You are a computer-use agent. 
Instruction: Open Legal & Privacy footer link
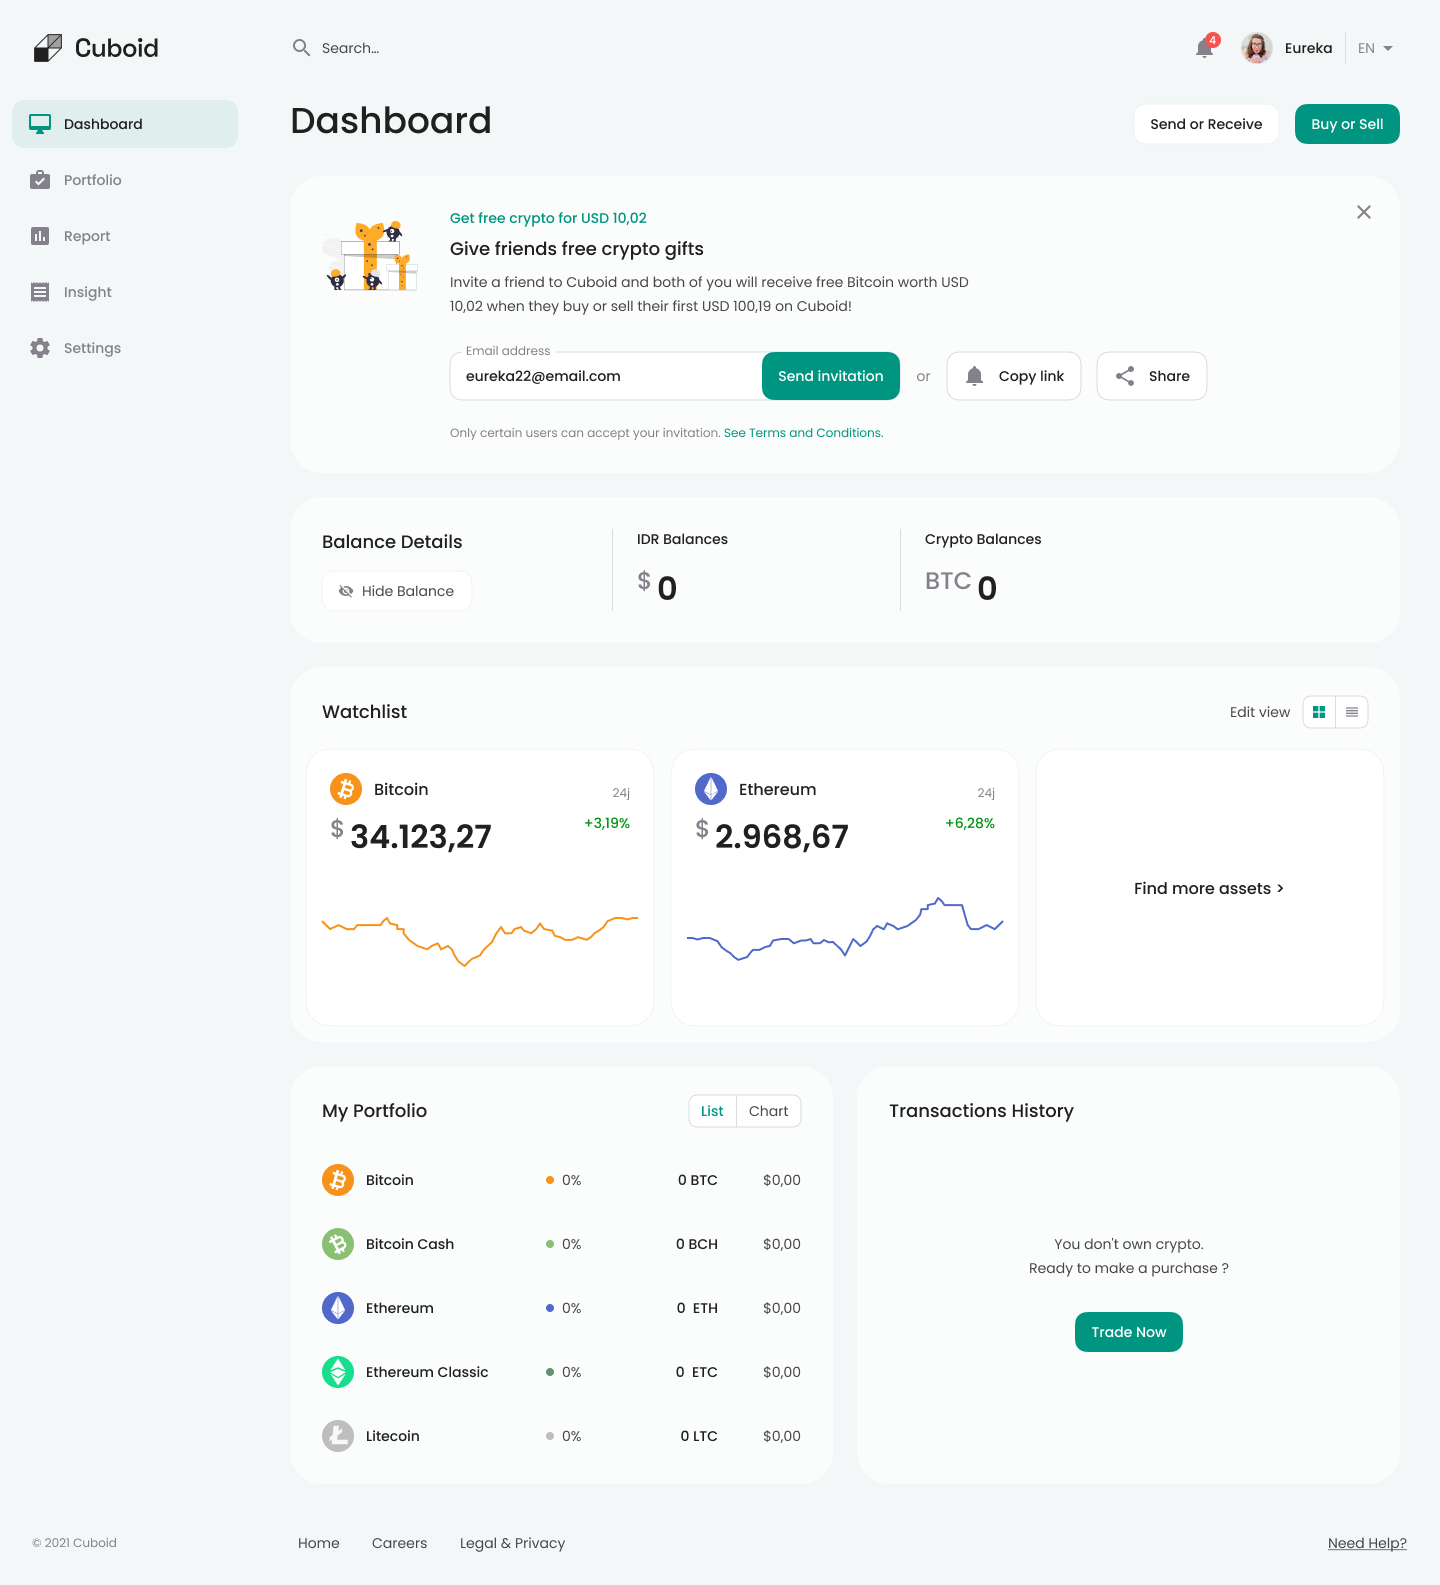(512, 1543)
